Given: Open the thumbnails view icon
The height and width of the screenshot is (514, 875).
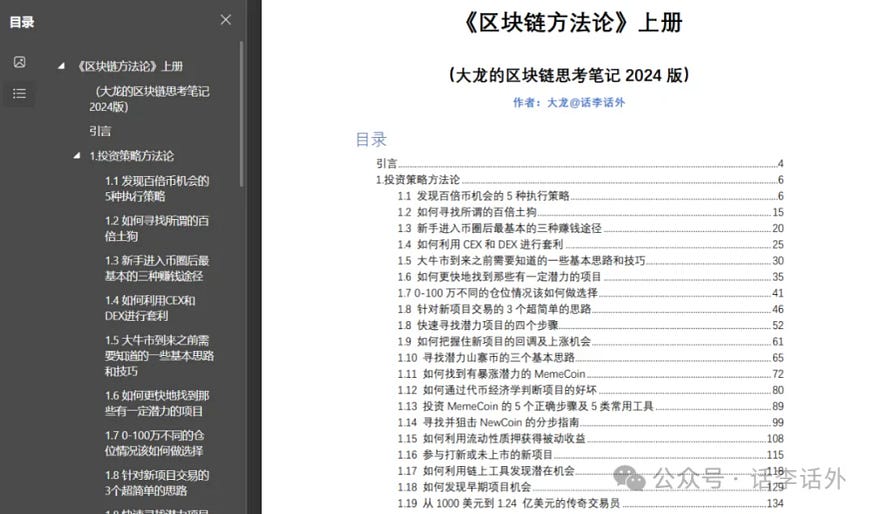Looking at the screenshot, I should (20, 62).
